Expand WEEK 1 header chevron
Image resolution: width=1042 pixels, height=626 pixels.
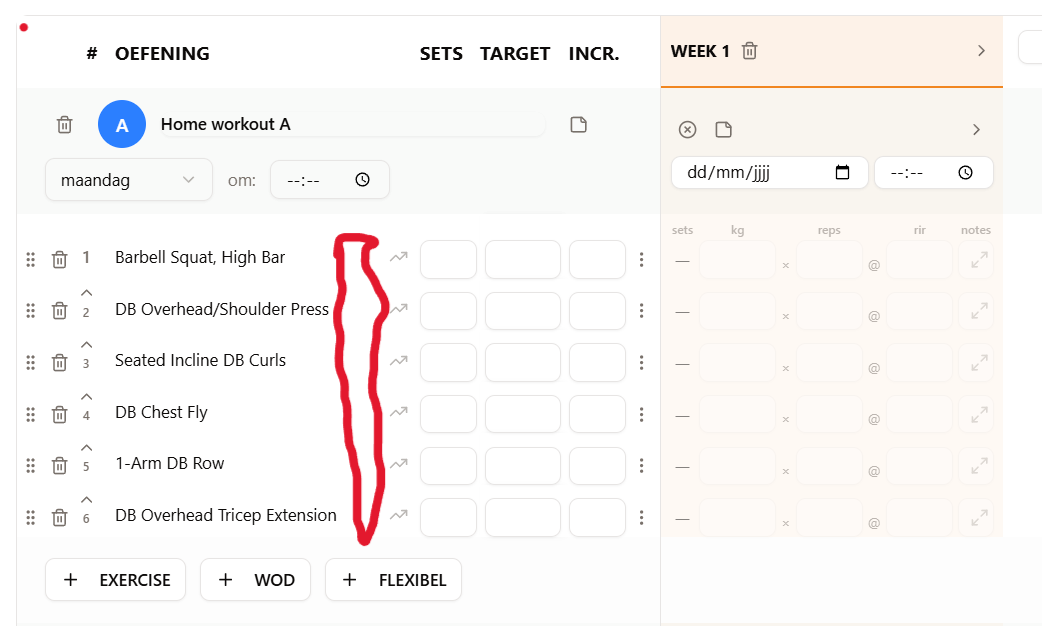(x=981, y=51)
